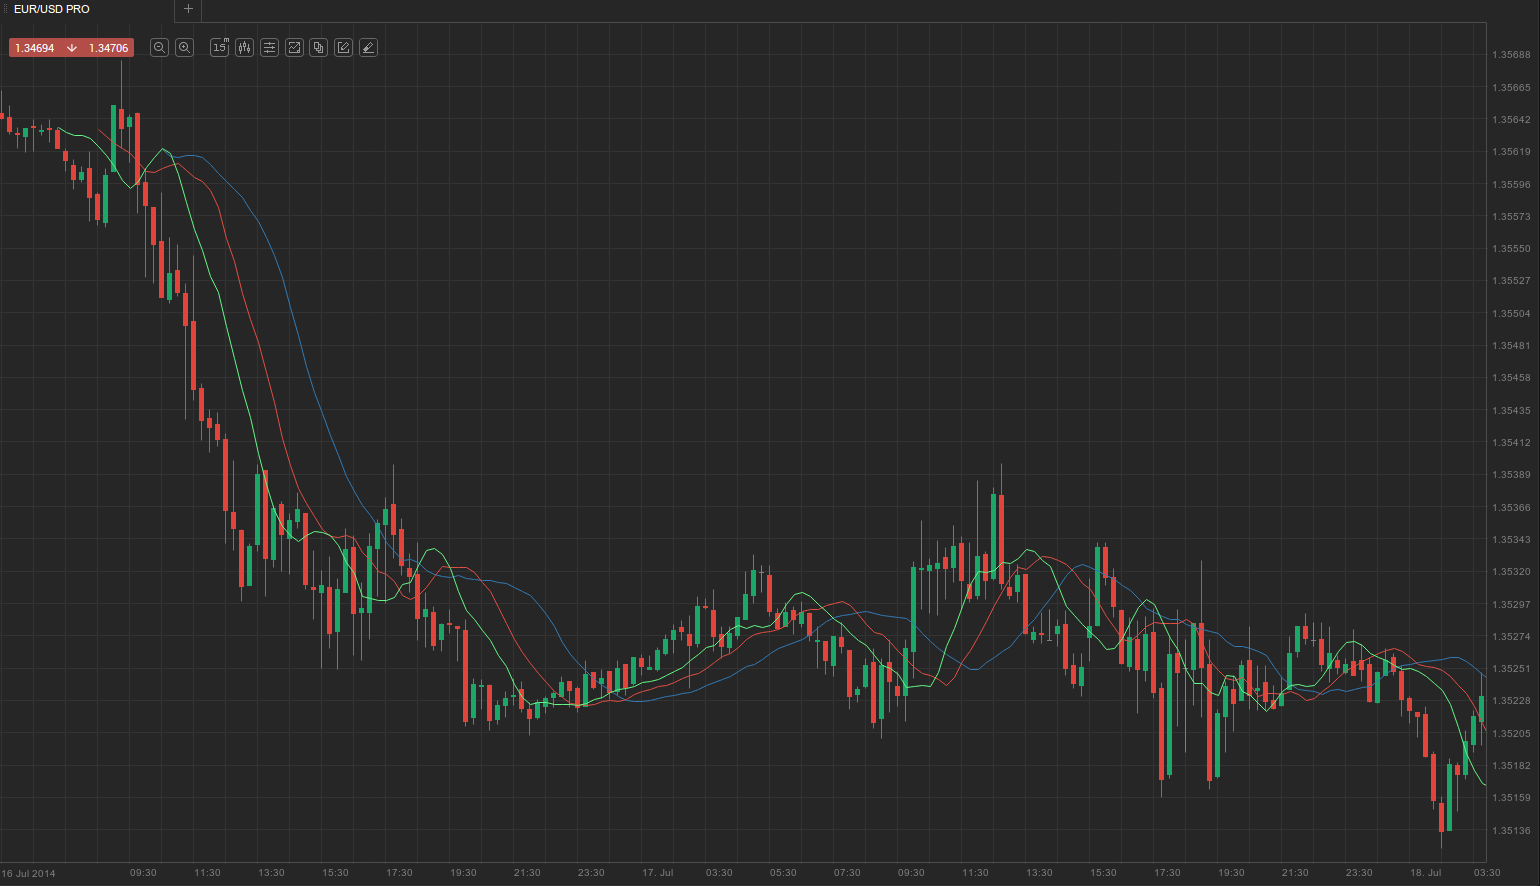Screen dimensions: 1540x886
Task: Add a new chart tab
Action: (188, 9)
